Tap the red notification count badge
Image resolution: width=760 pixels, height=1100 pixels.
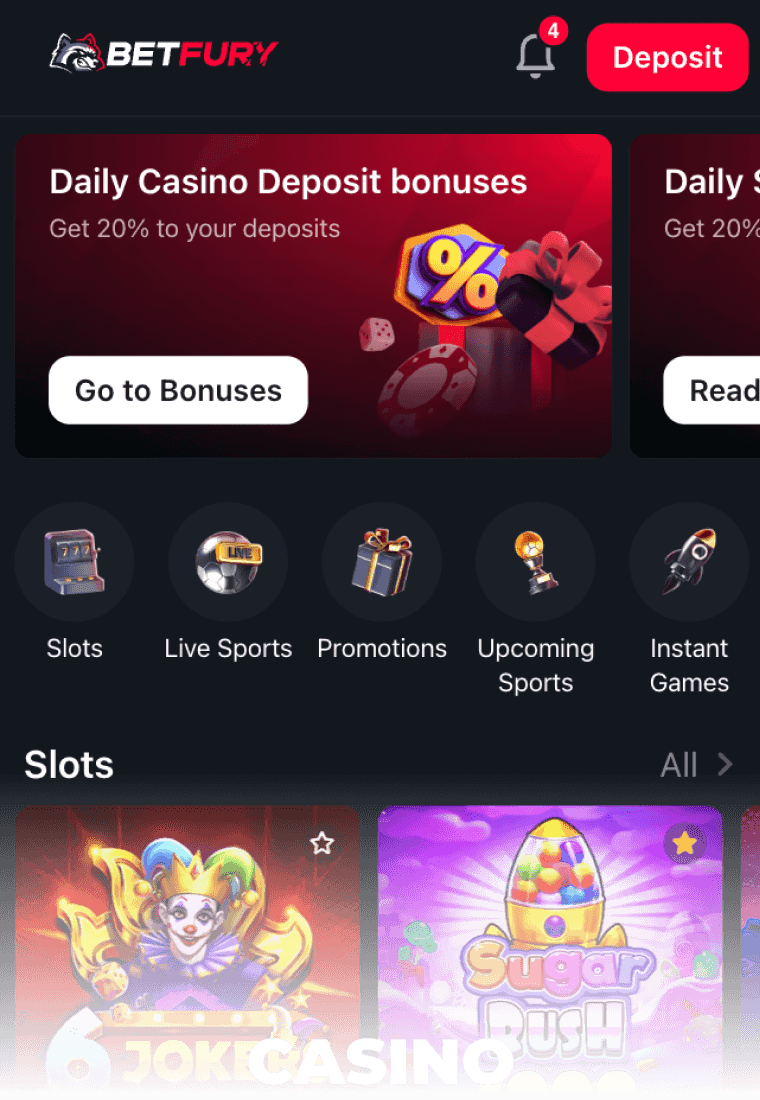[x=553, y=31]
